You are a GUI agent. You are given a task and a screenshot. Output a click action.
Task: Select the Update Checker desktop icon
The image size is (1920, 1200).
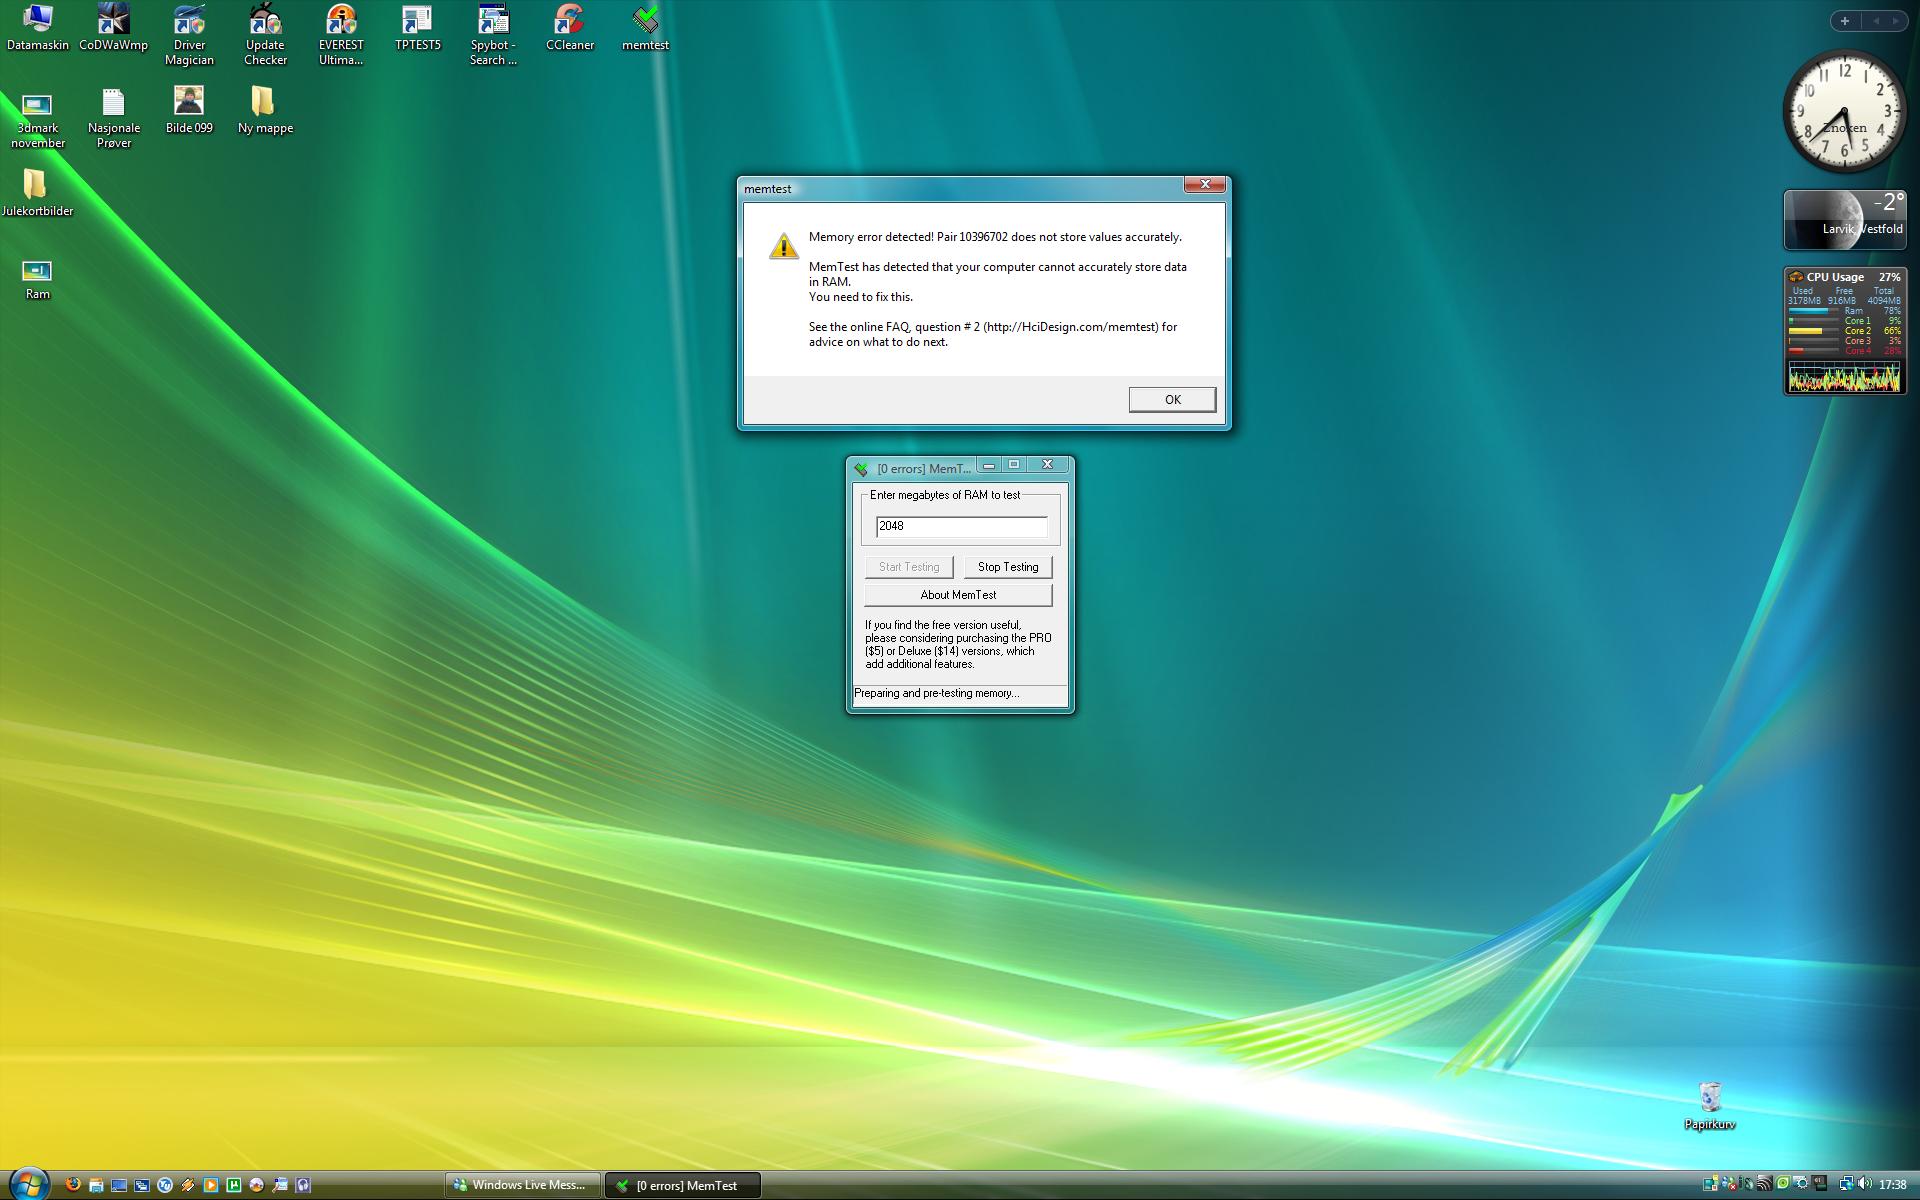(265, 34)
